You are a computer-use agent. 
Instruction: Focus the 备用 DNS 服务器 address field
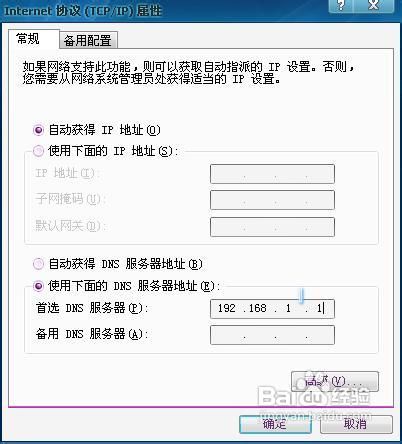tap(272, 335)
